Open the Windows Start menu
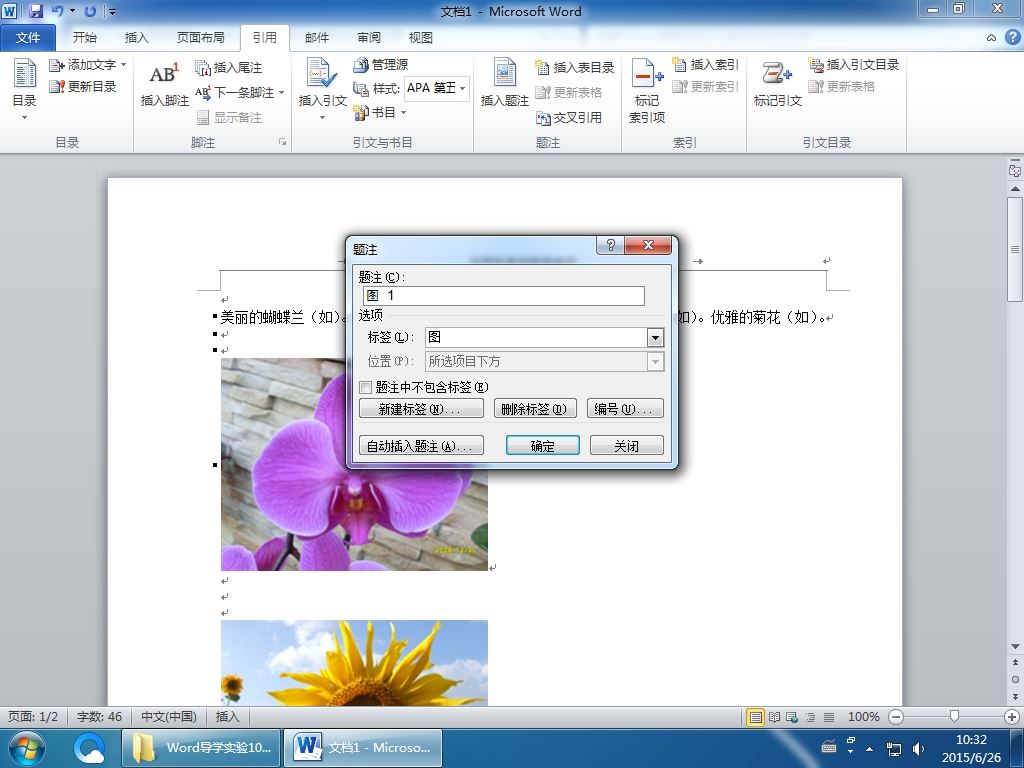 point(25,748)
